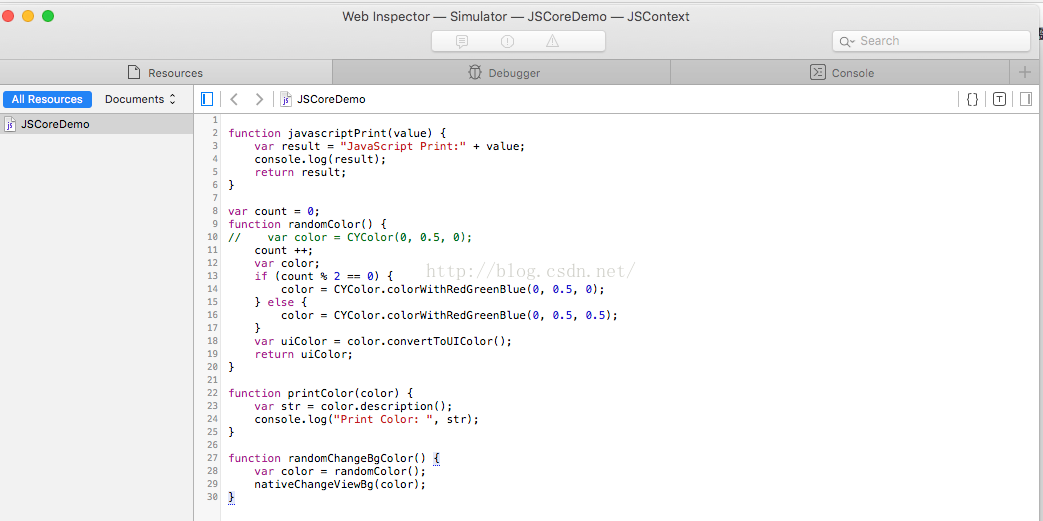Add a new tab with plus button
The width and height of the screenshot is (1043, 521).
click(1025, 73)
